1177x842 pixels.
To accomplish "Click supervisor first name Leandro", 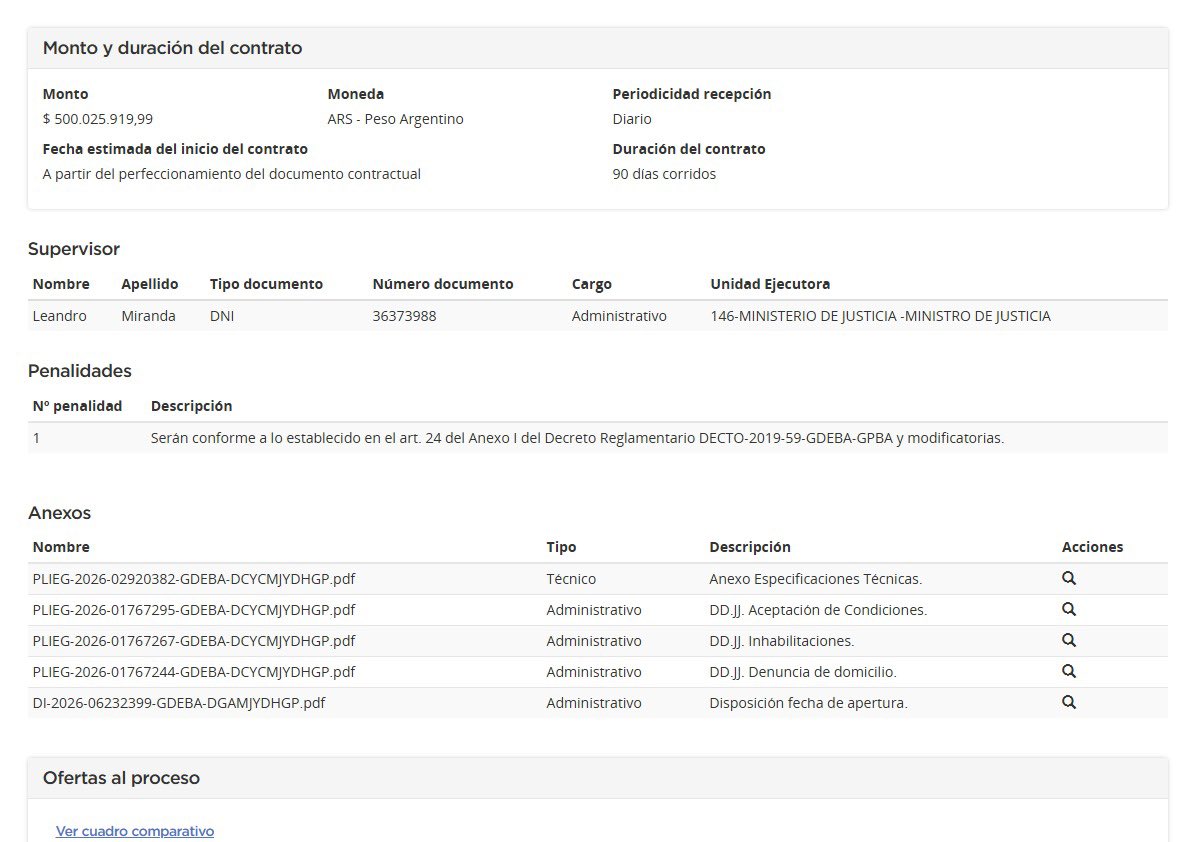I will coord(59,316).
